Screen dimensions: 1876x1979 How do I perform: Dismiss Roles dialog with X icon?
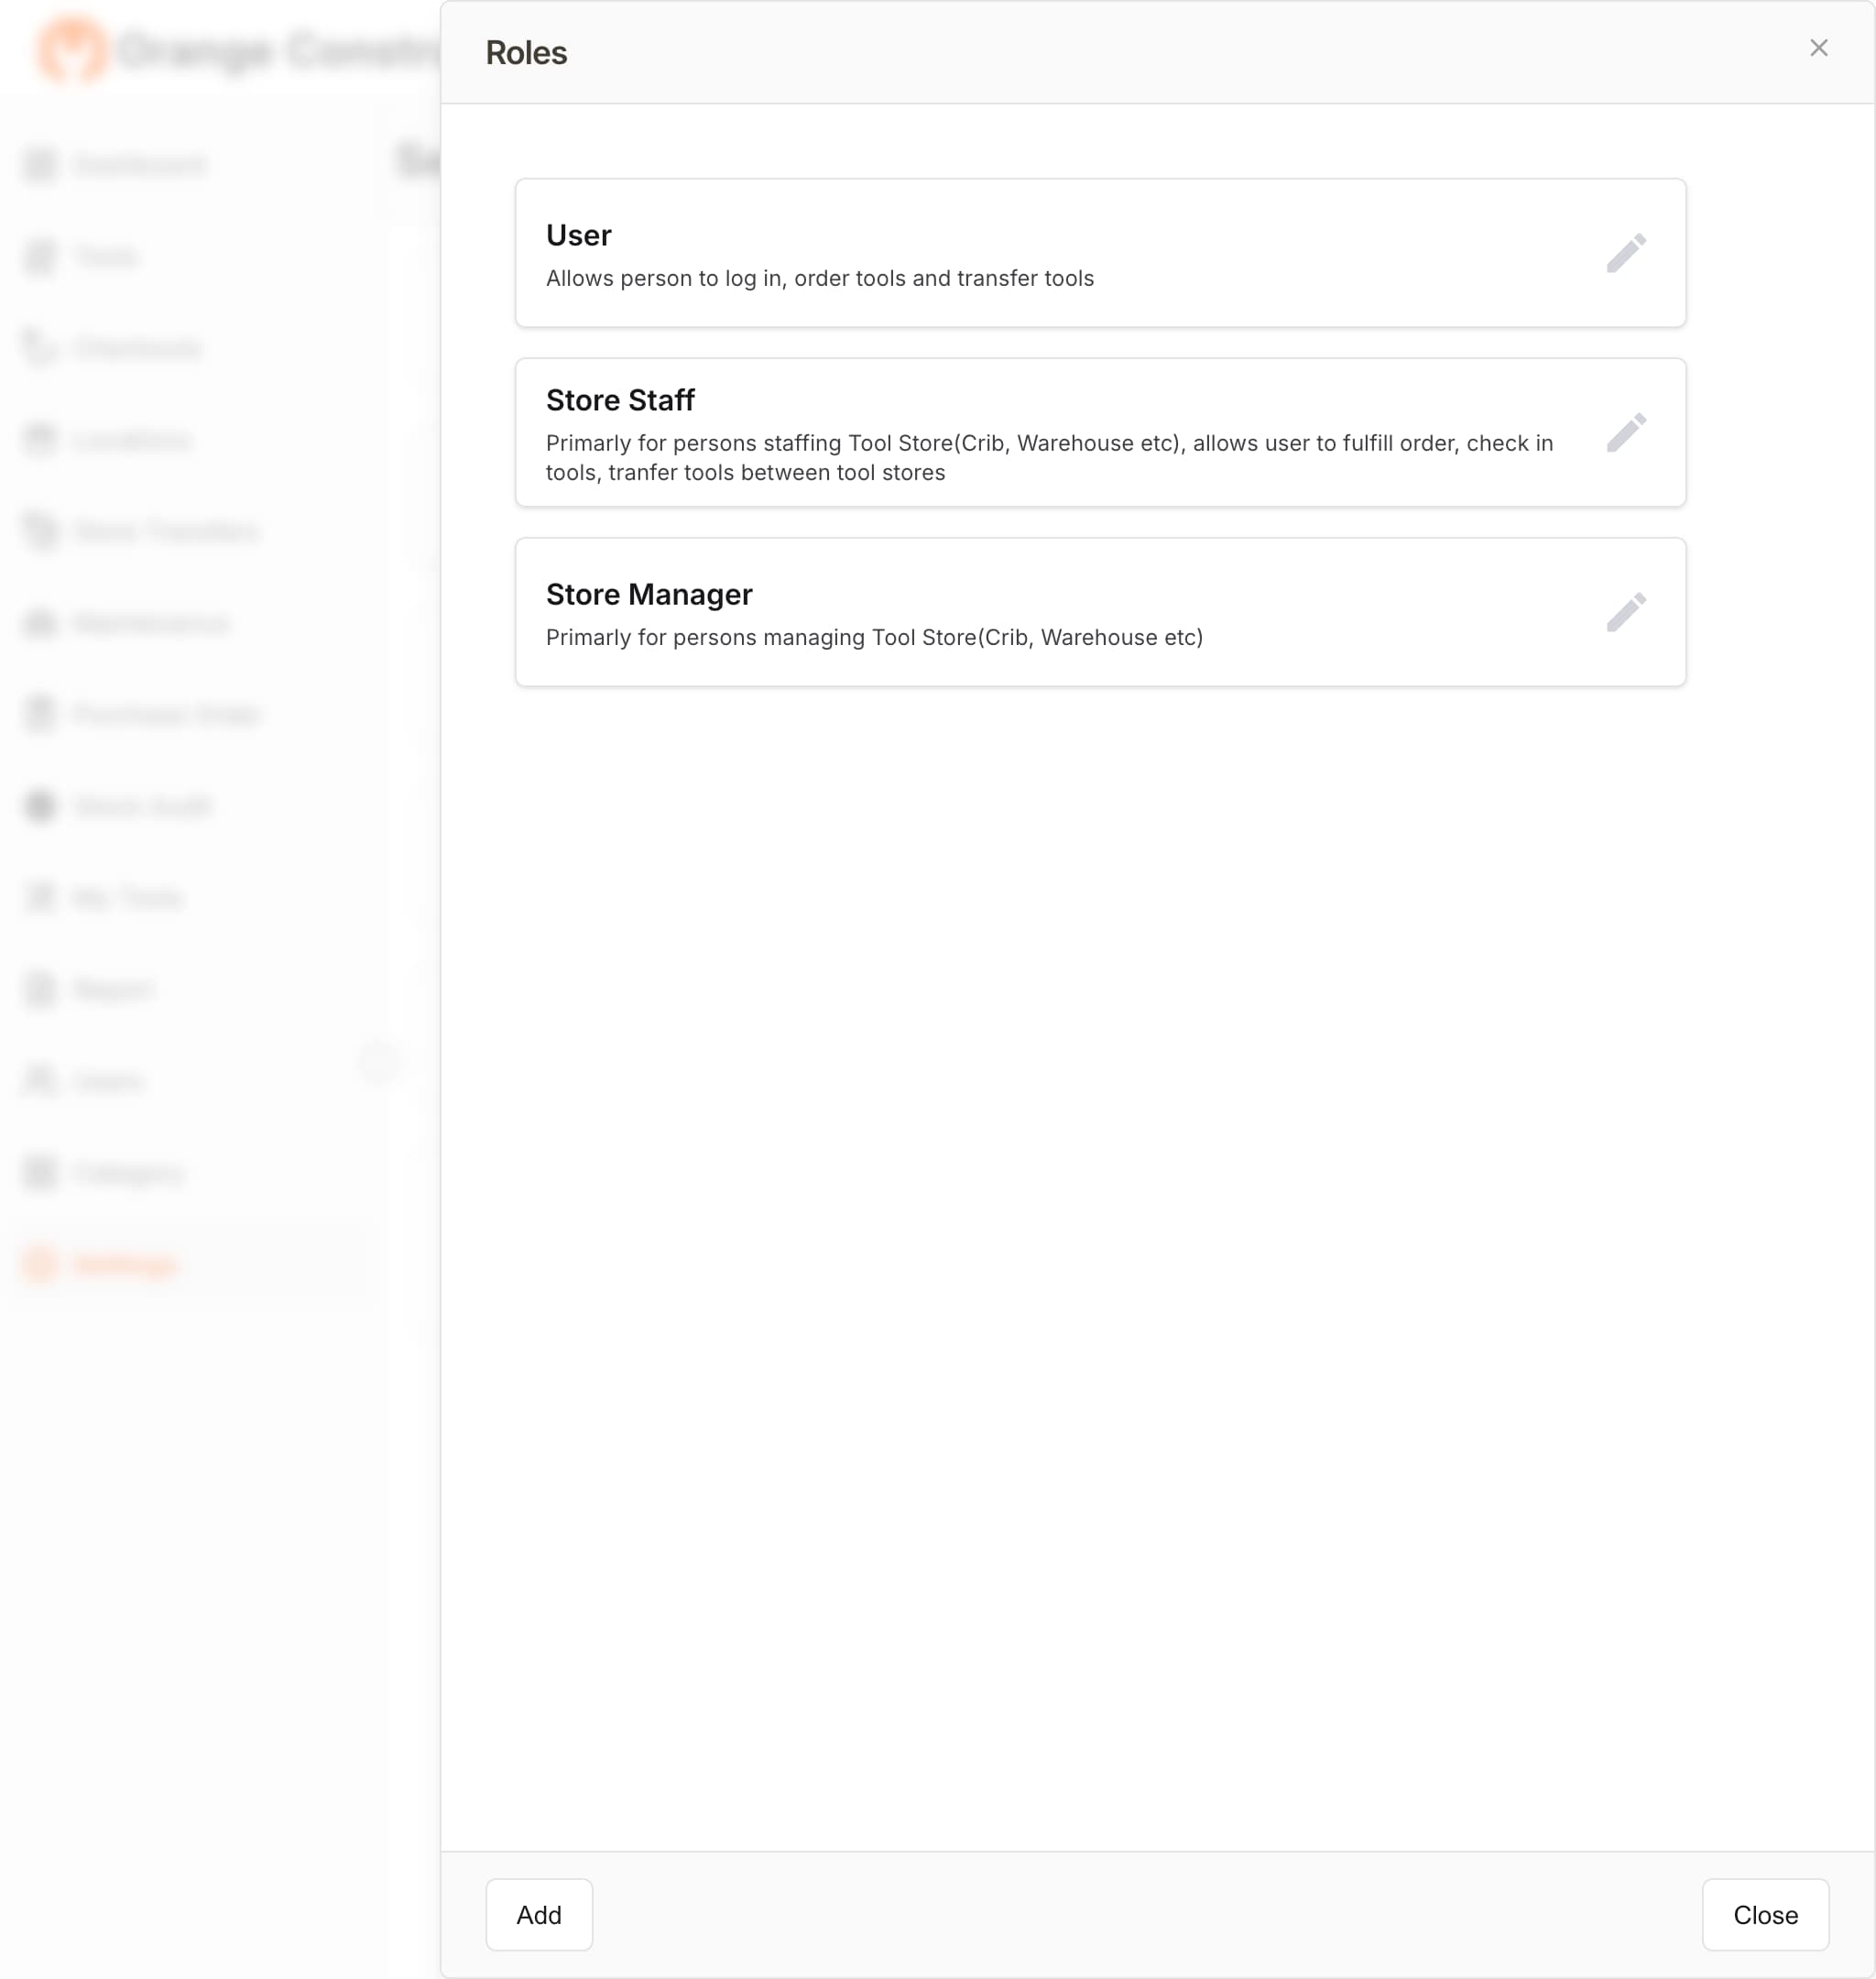point(1818,48)
